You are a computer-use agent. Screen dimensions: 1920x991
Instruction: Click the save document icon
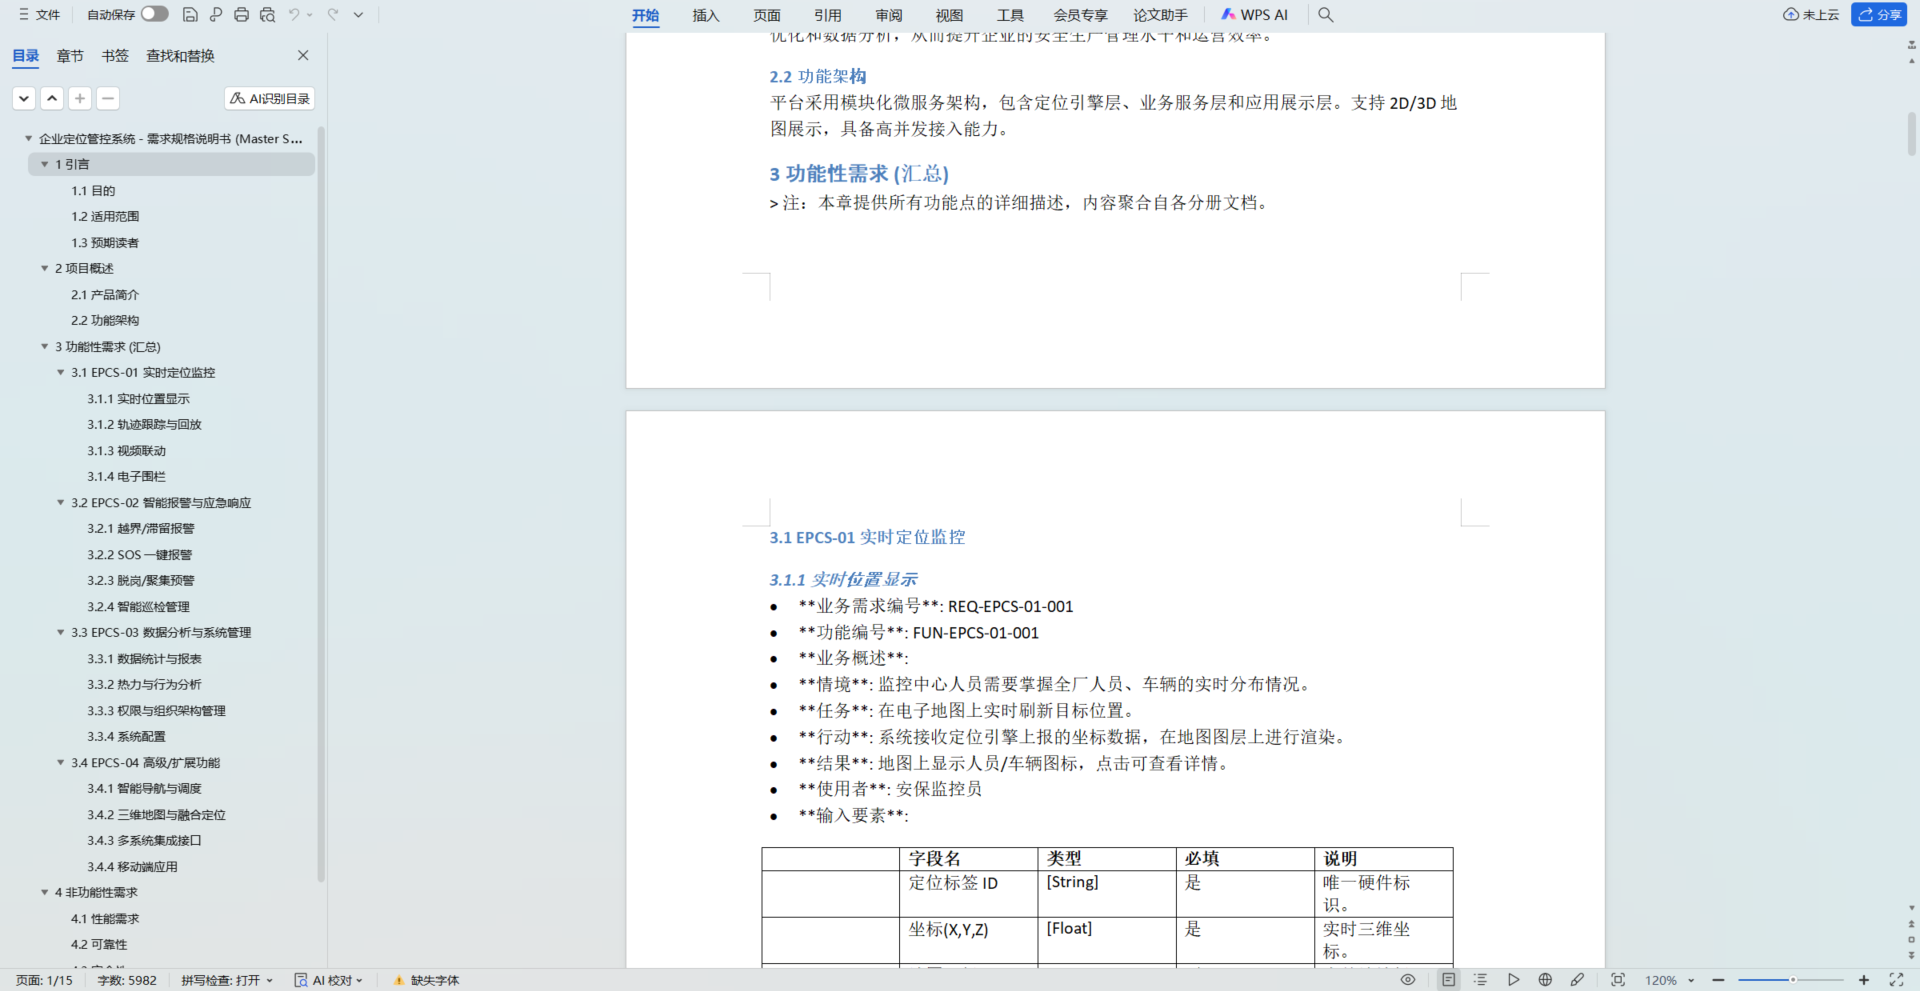pos(190,15)
